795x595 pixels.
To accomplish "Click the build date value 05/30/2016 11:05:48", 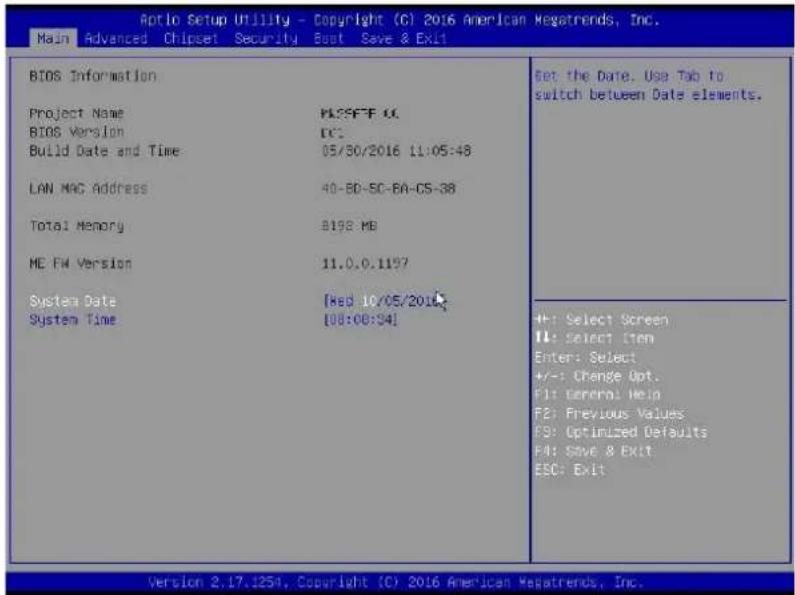I will 396,151.
